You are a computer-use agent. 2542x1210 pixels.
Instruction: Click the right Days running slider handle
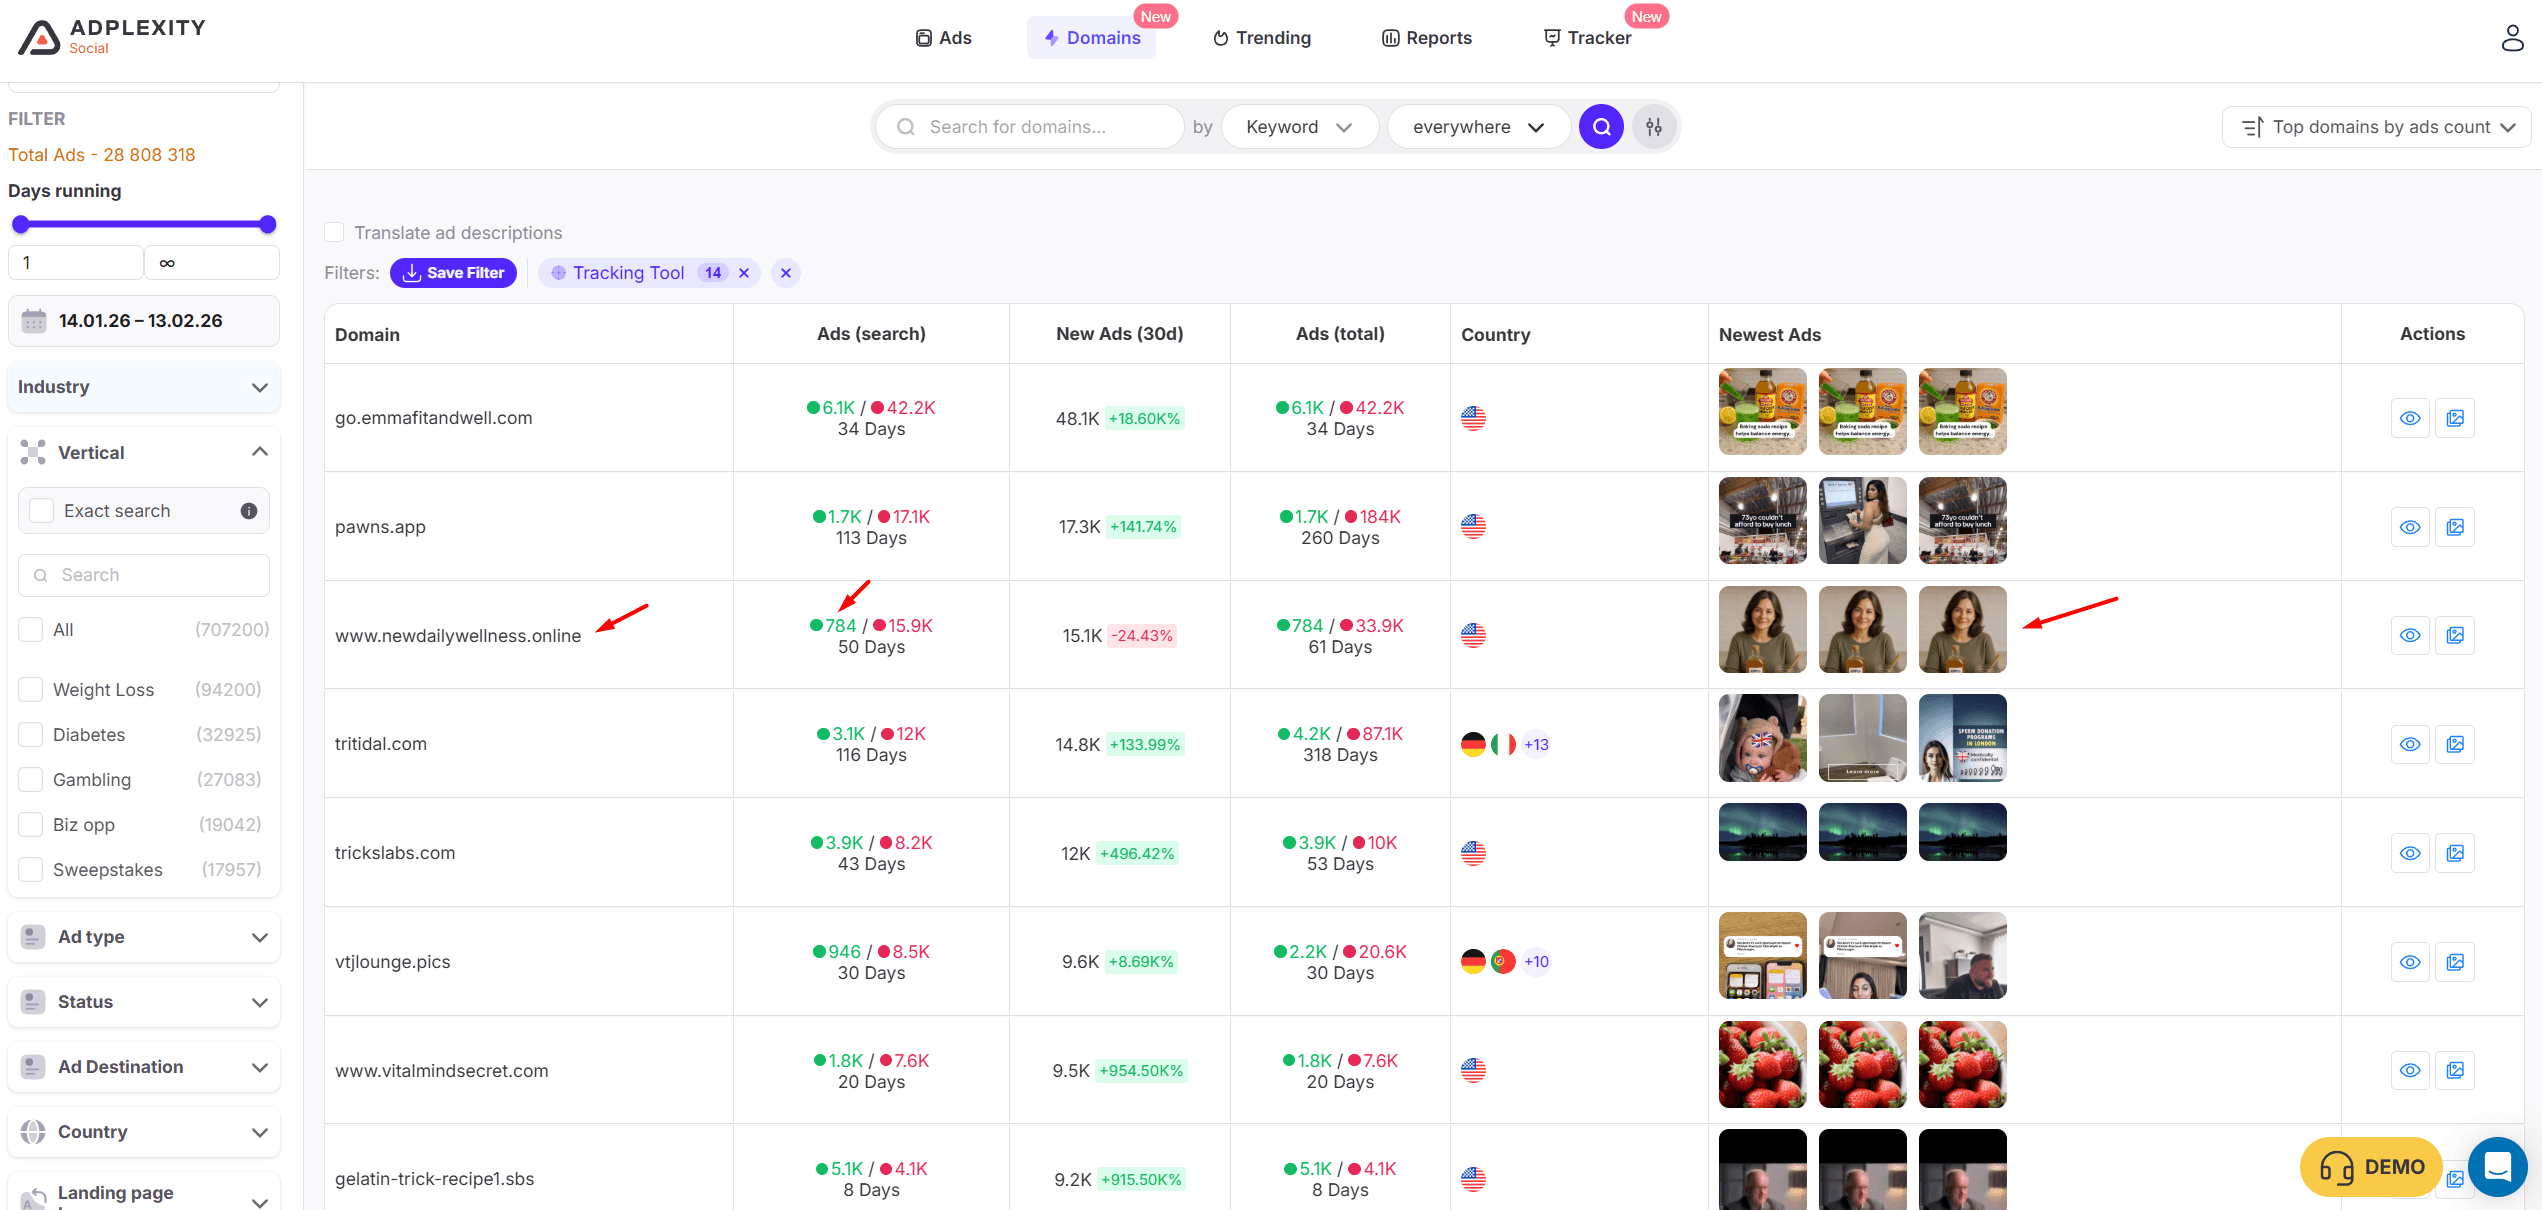(x=267, y=224)
